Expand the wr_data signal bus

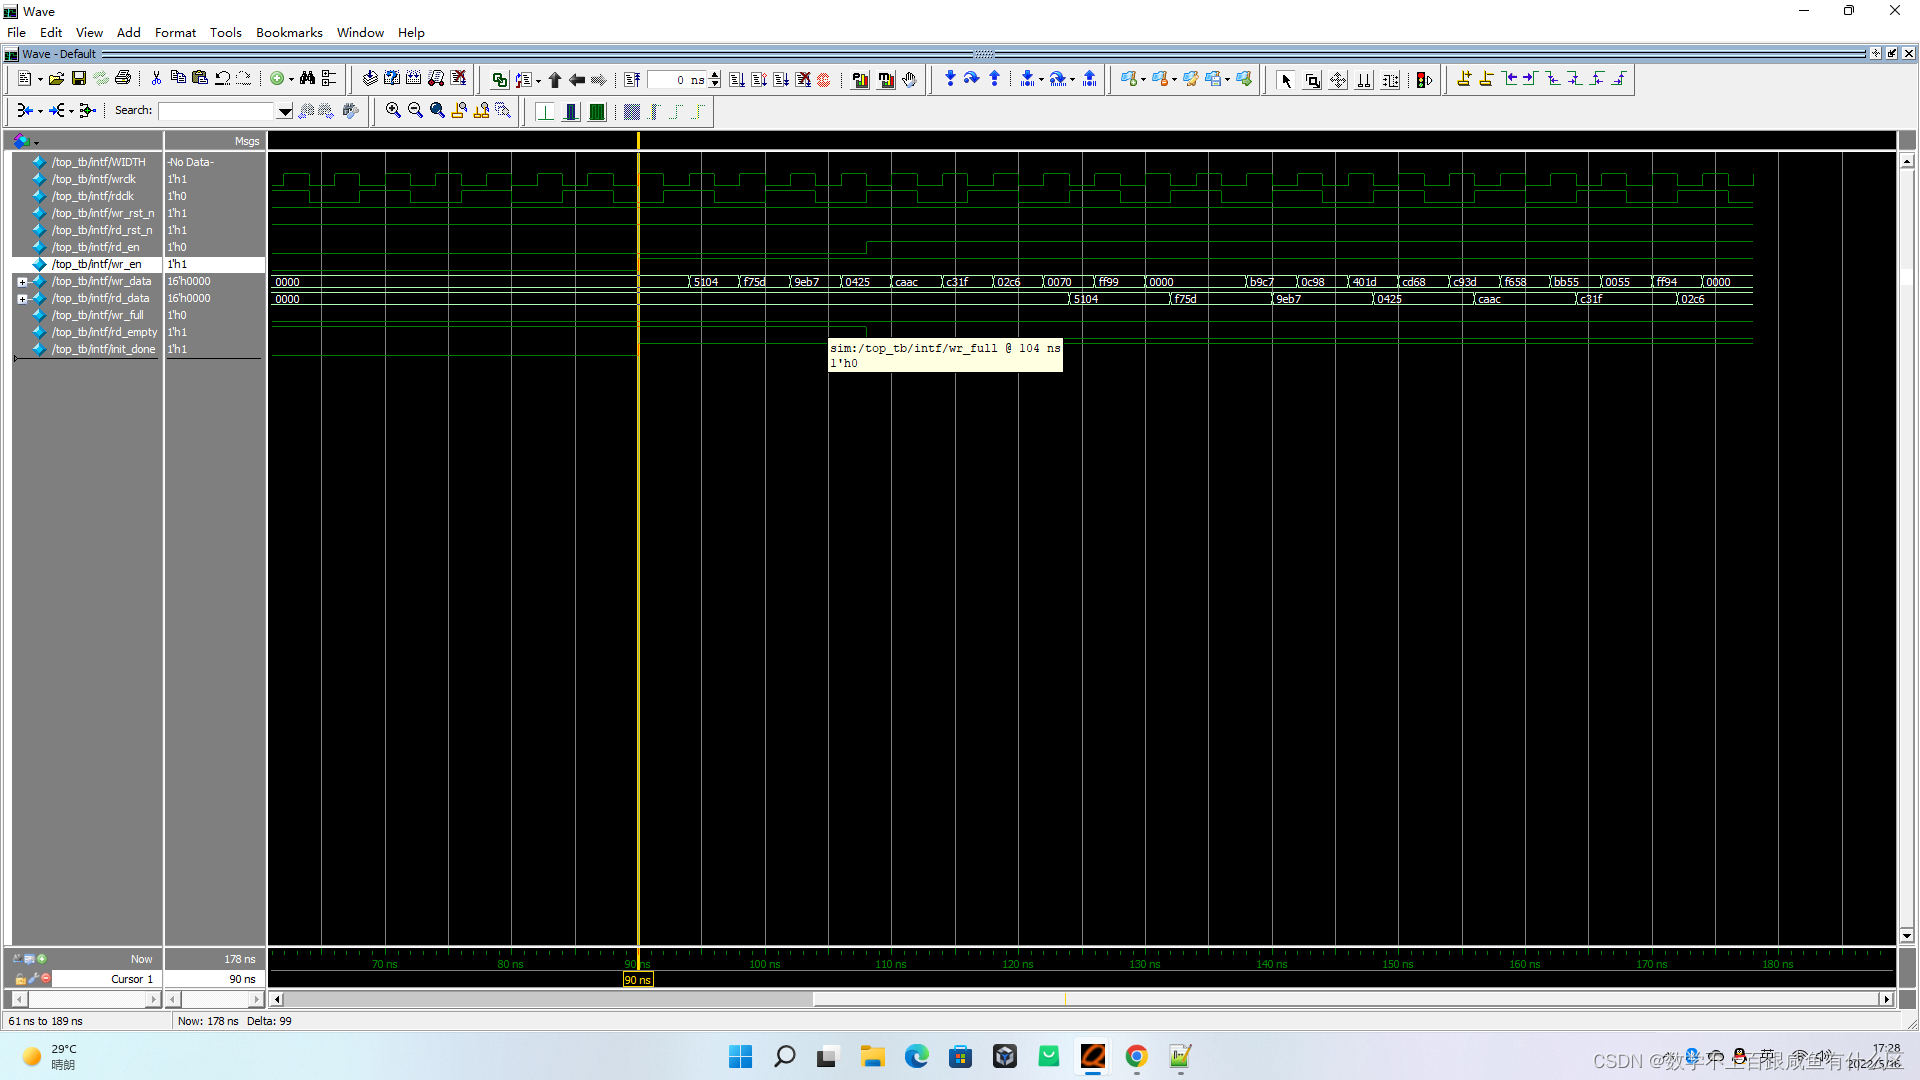pos(22,282)
